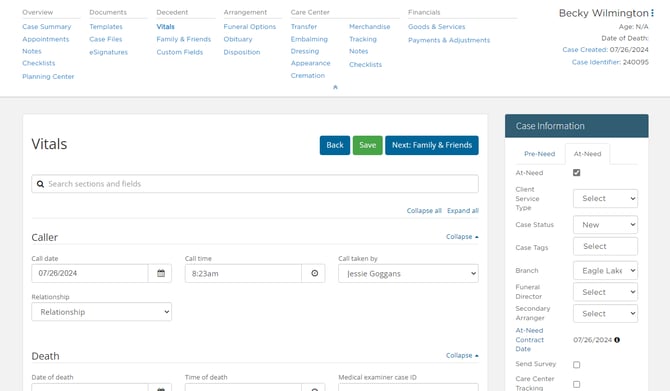Open the kebab menu beside Becky Wilmington
The width and height of the screenshot is (670, 391).
point(652,13)
